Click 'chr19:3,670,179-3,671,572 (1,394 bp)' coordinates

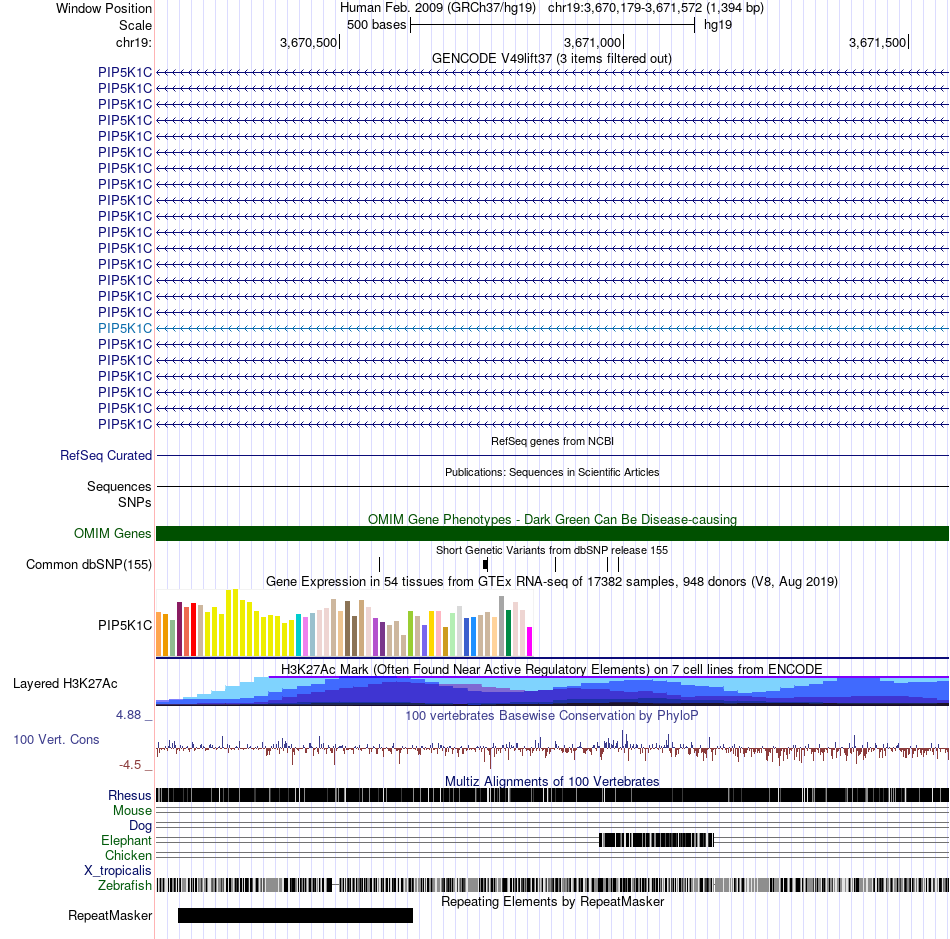(x=656, y=8)
